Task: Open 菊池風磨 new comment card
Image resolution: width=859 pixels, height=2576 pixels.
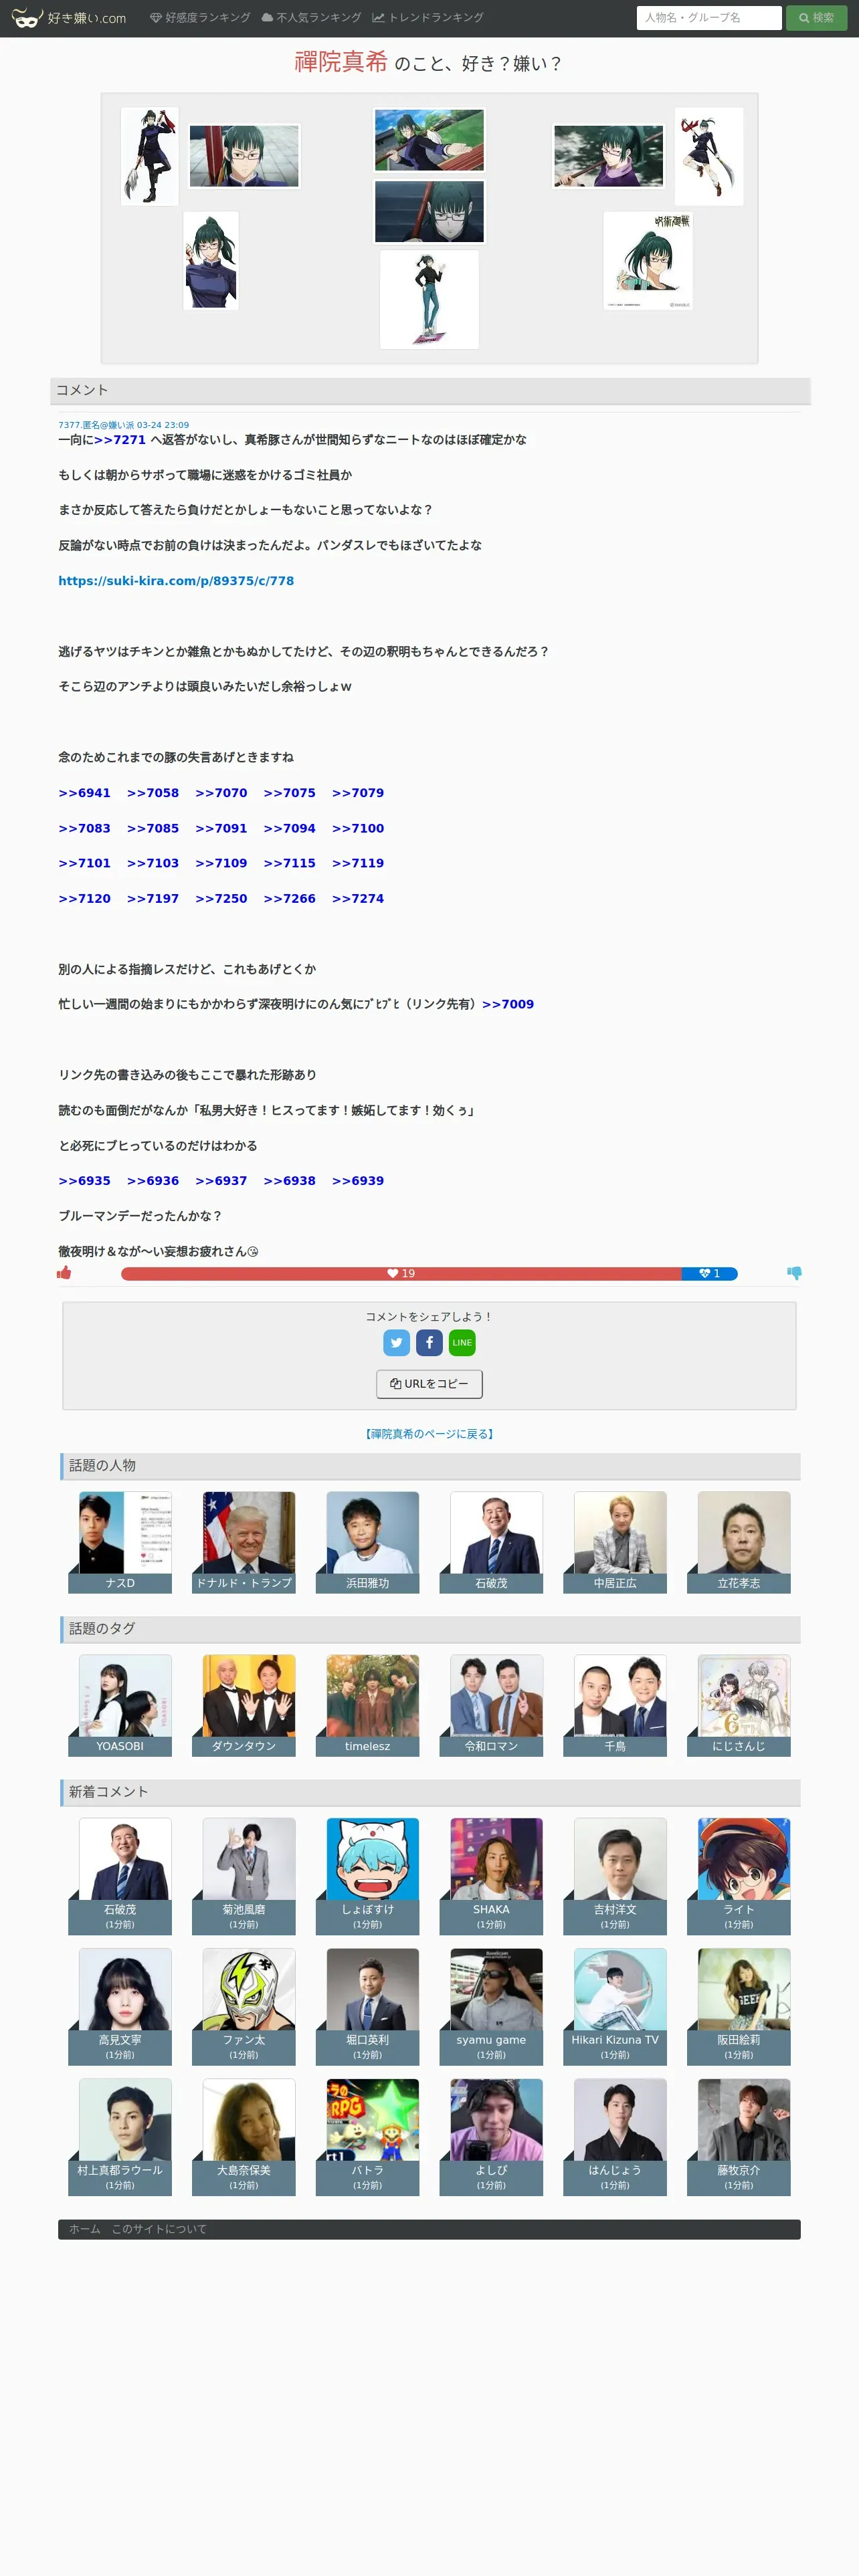Action: 244,1876
